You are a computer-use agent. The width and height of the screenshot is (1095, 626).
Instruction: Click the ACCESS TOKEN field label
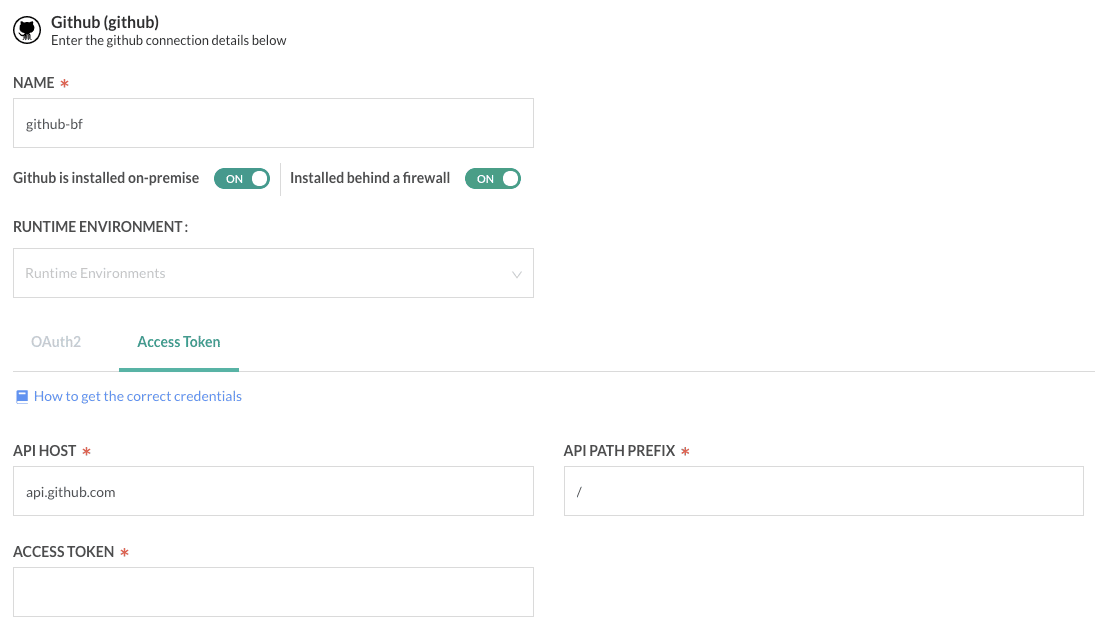[x=64, y=552]
